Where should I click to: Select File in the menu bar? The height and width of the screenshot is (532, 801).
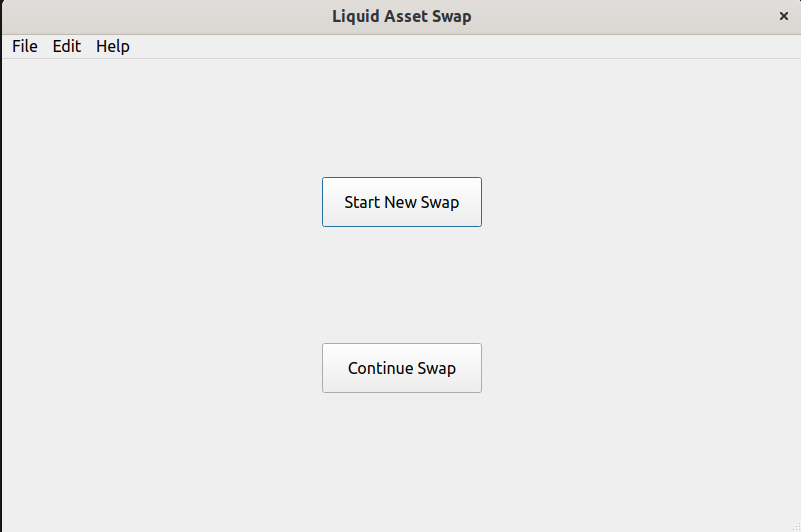tap(25, 46)
